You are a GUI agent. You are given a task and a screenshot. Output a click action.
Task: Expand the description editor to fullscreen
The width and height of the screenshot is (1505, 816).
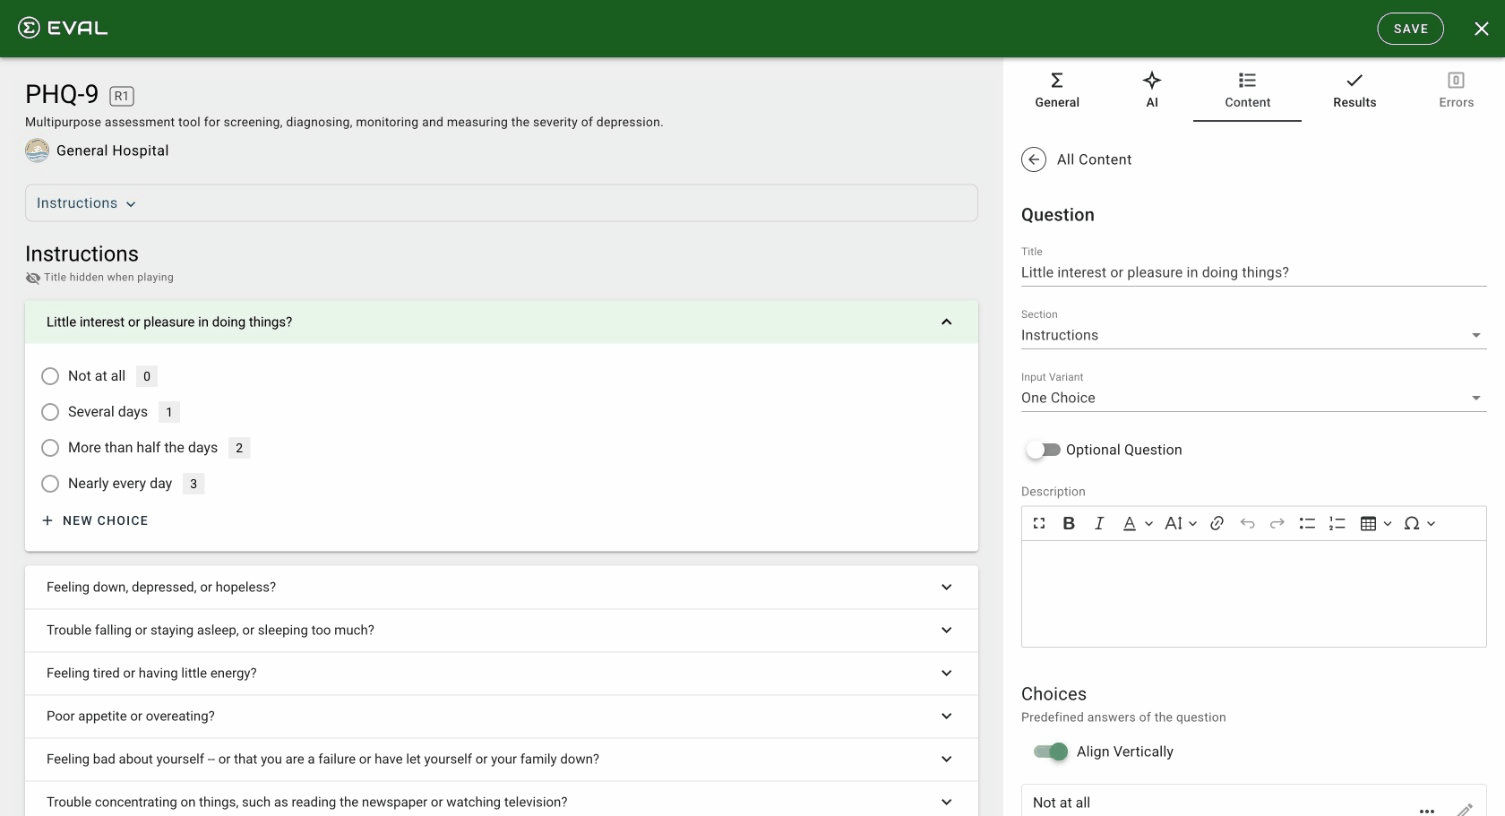1038,522
